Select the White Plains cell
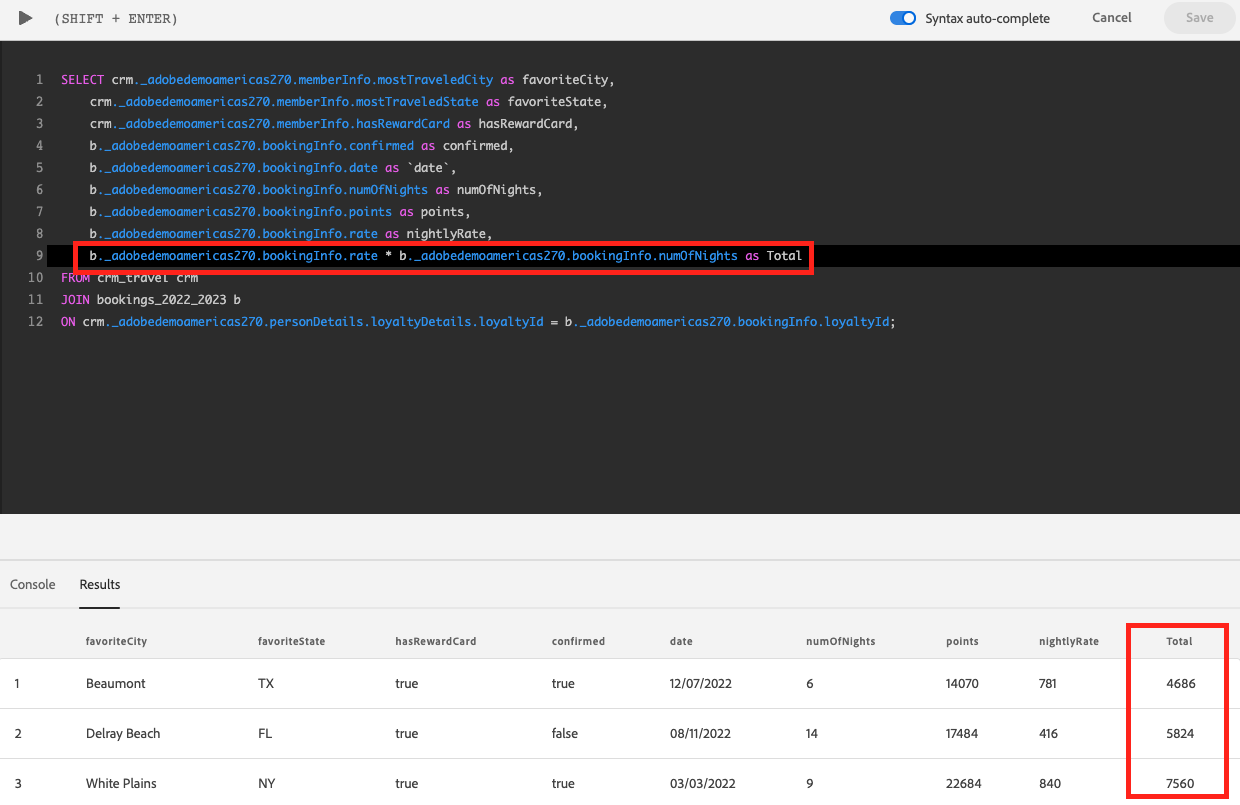 coord(121,784)
